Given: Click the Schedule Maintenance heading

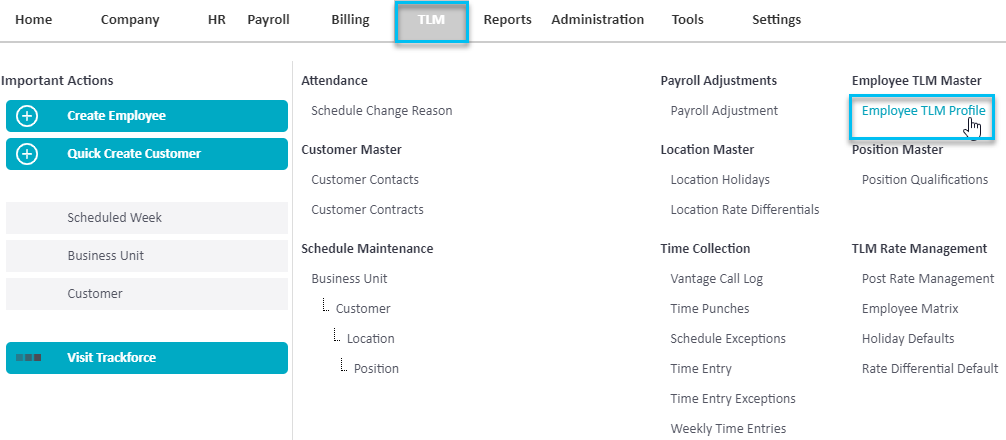Looking at the screenshot, I should click(x=367, y=249).
